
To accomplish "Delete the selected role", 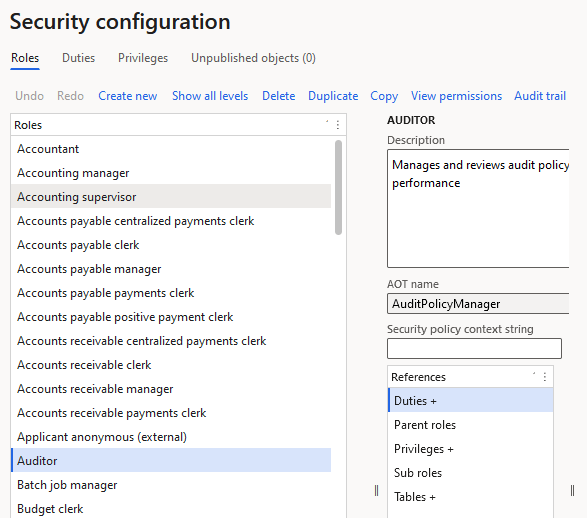I will pos(279,96).
